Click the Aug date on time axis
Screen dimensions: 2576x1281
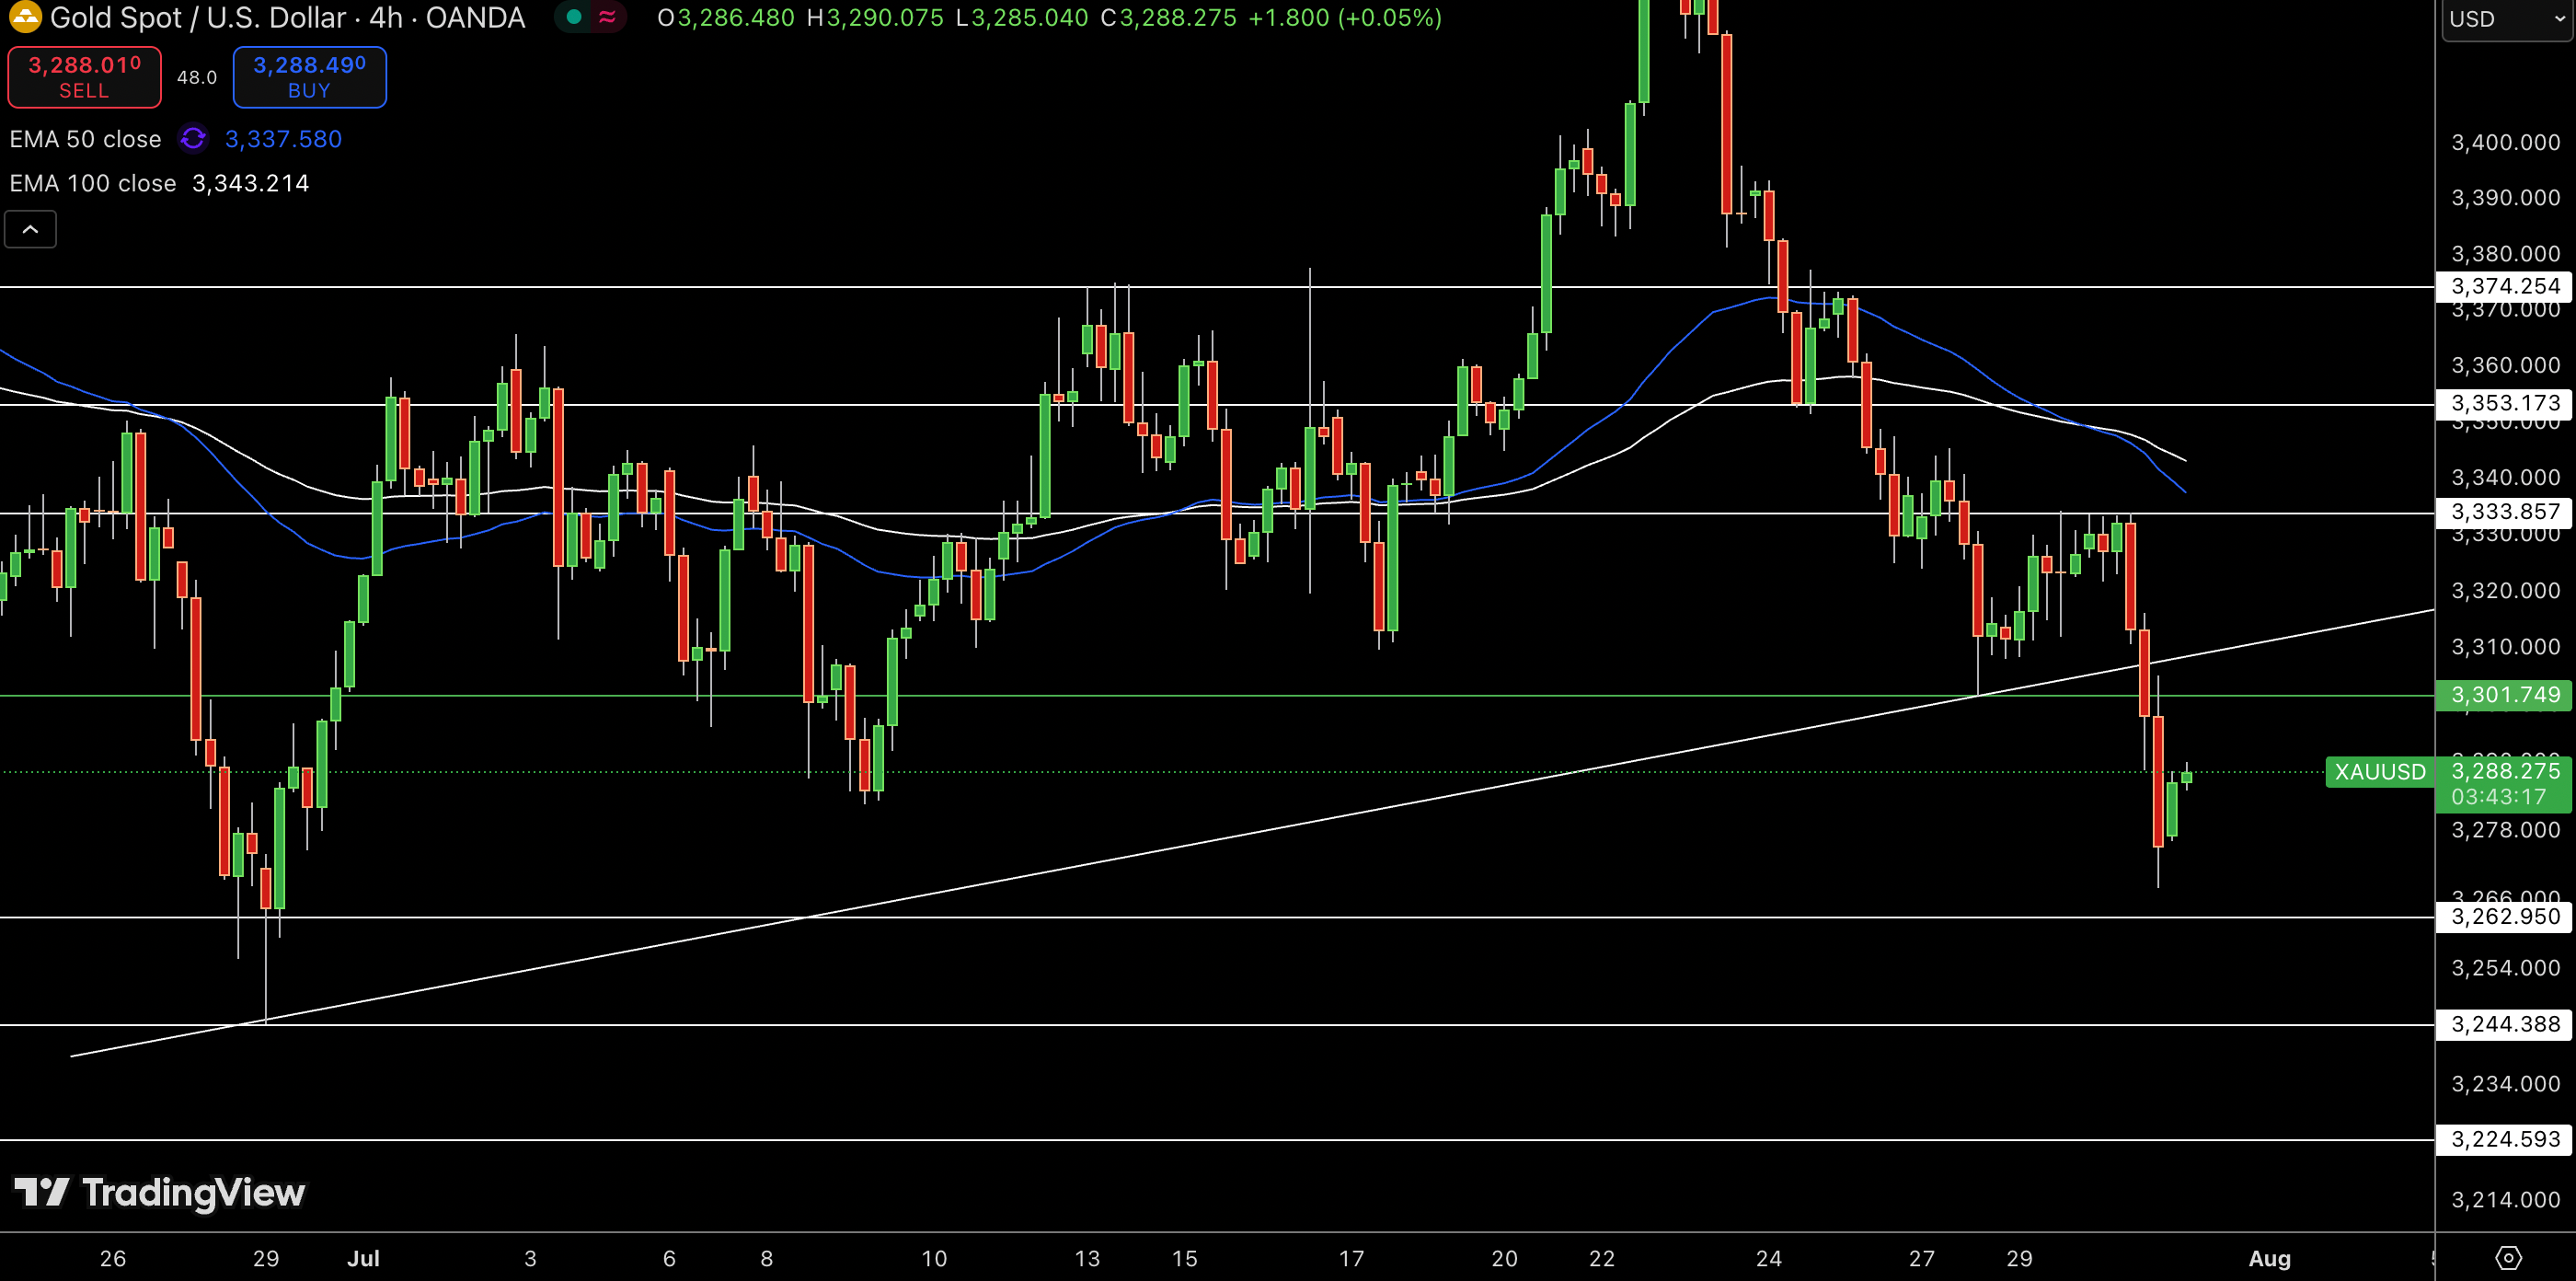[2269, 1258]
